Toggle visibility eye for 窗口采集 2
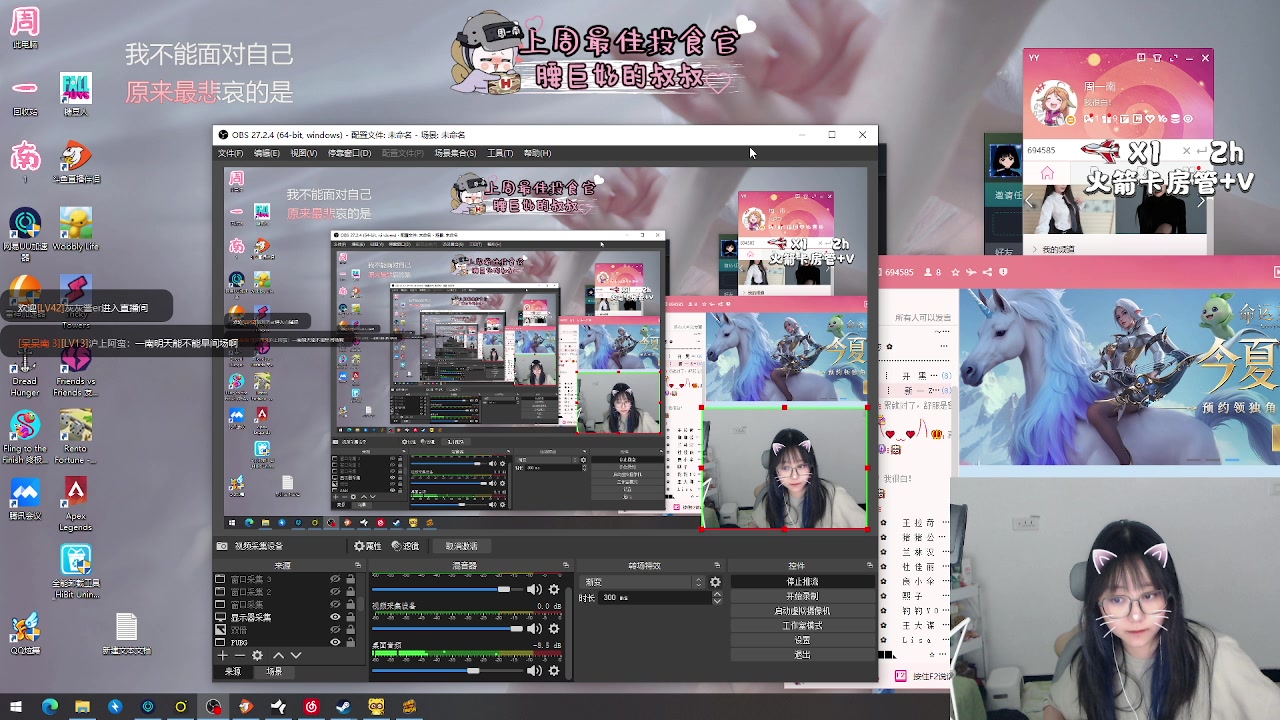The width and height of the screenshot is (1280, 720). pyautogui.click(x=335, y=592)
